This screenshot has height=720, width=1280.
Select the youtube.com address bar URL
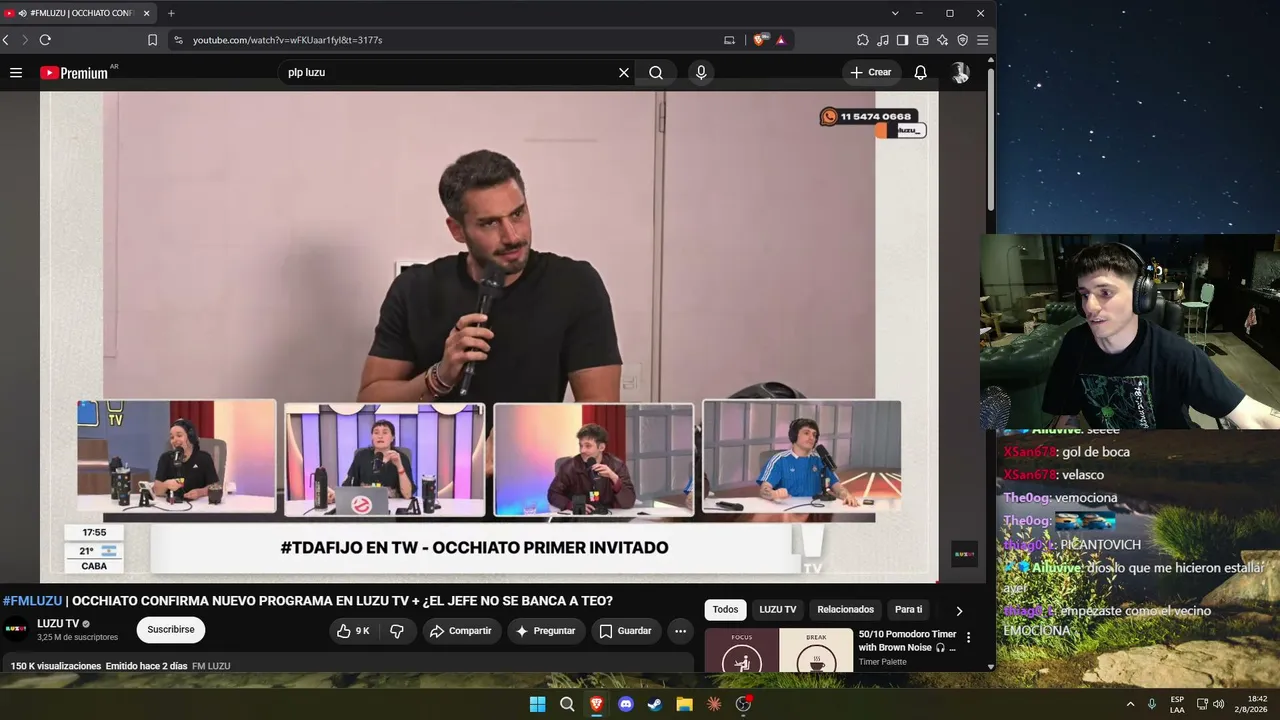click(288, 40)
